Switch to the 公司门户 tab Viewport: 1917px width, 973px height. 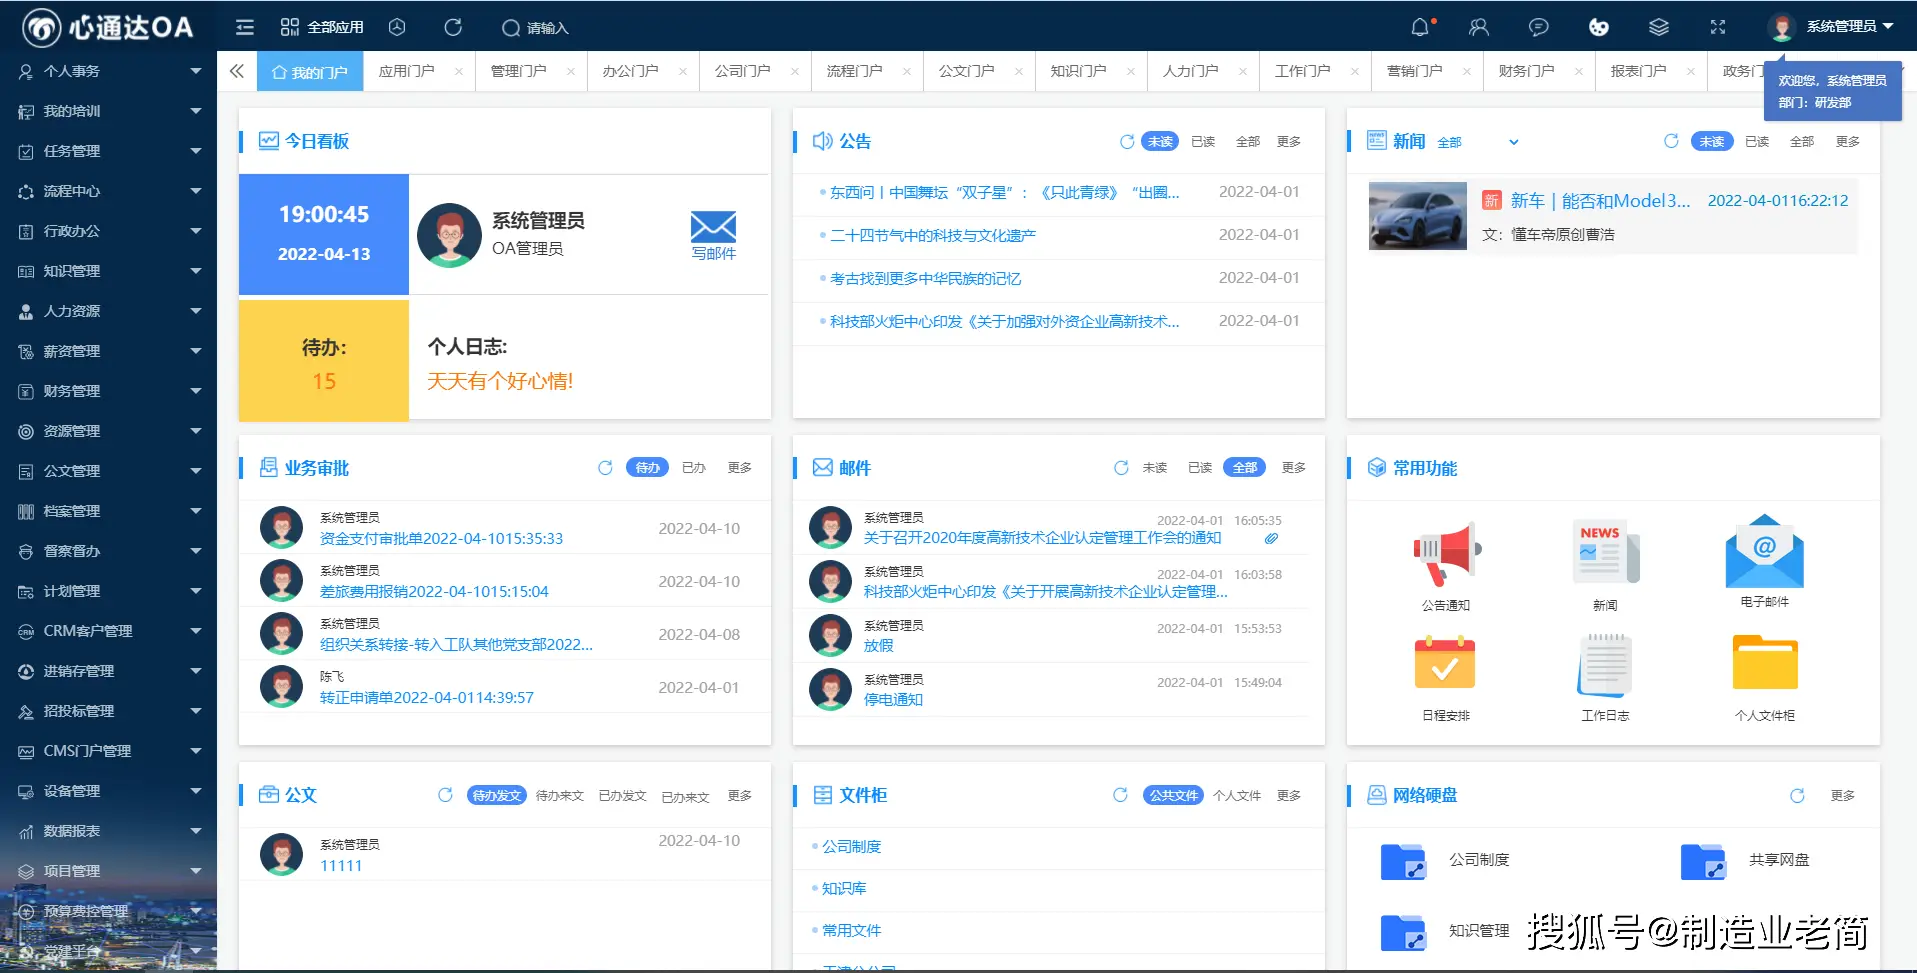[x=742, y=71]
